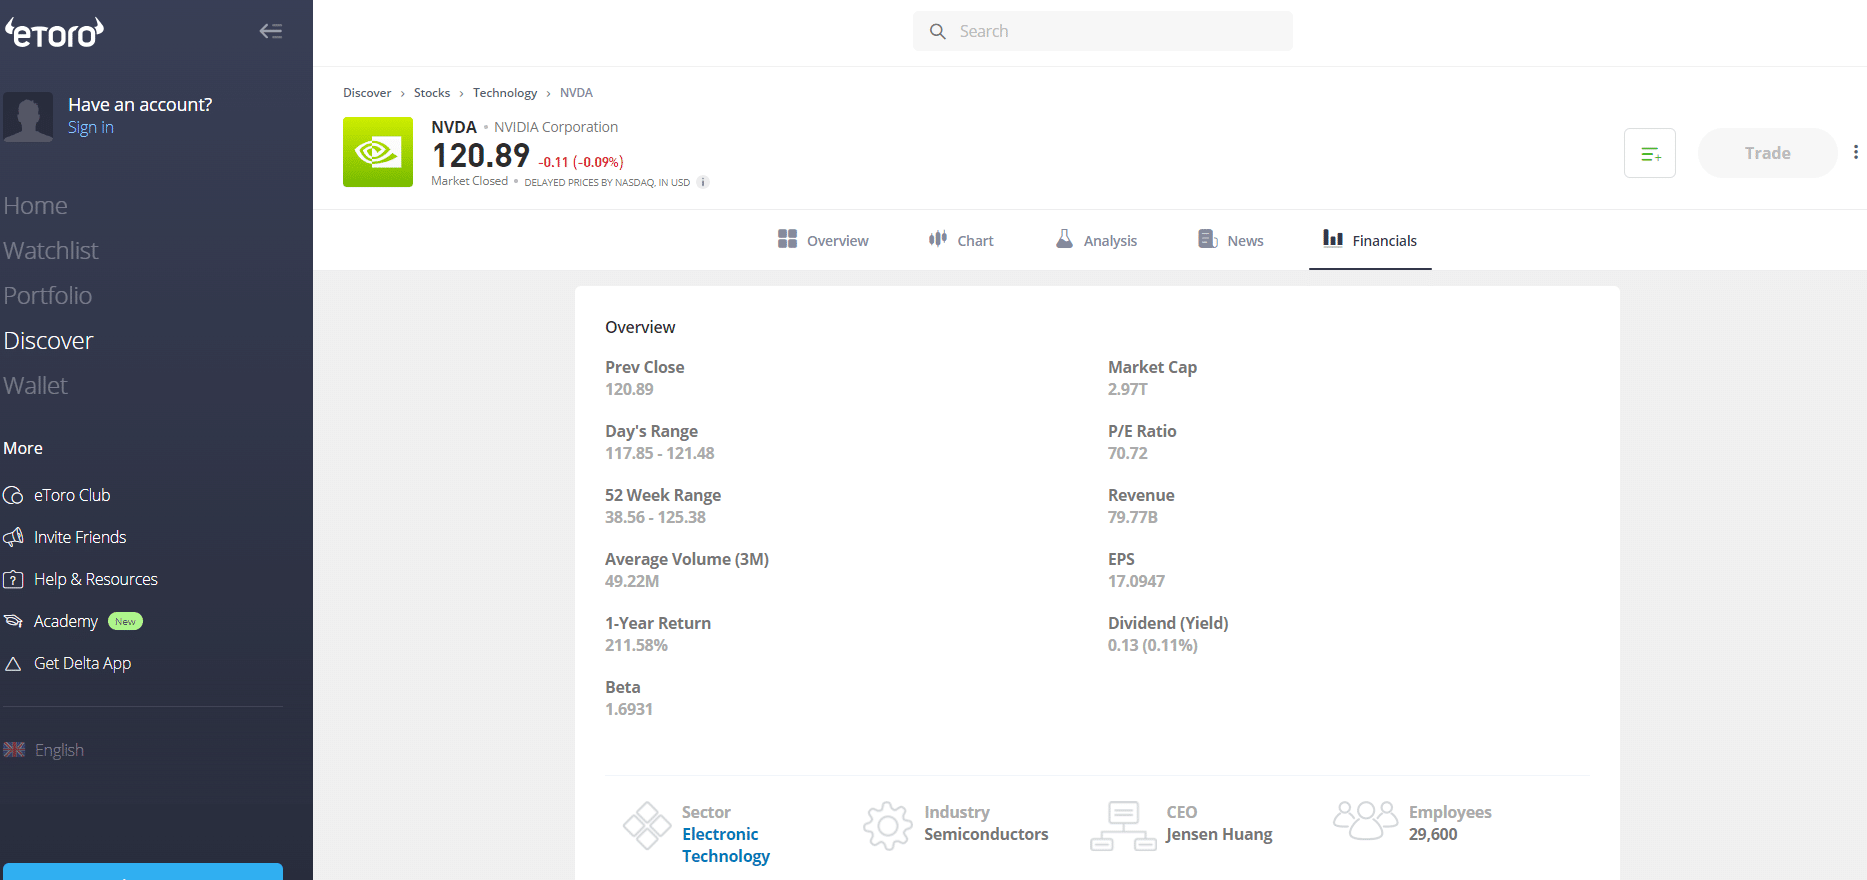Switch to the Analysis tab
Viewport: 1867px width, 880px height.
coord(1097,240)
